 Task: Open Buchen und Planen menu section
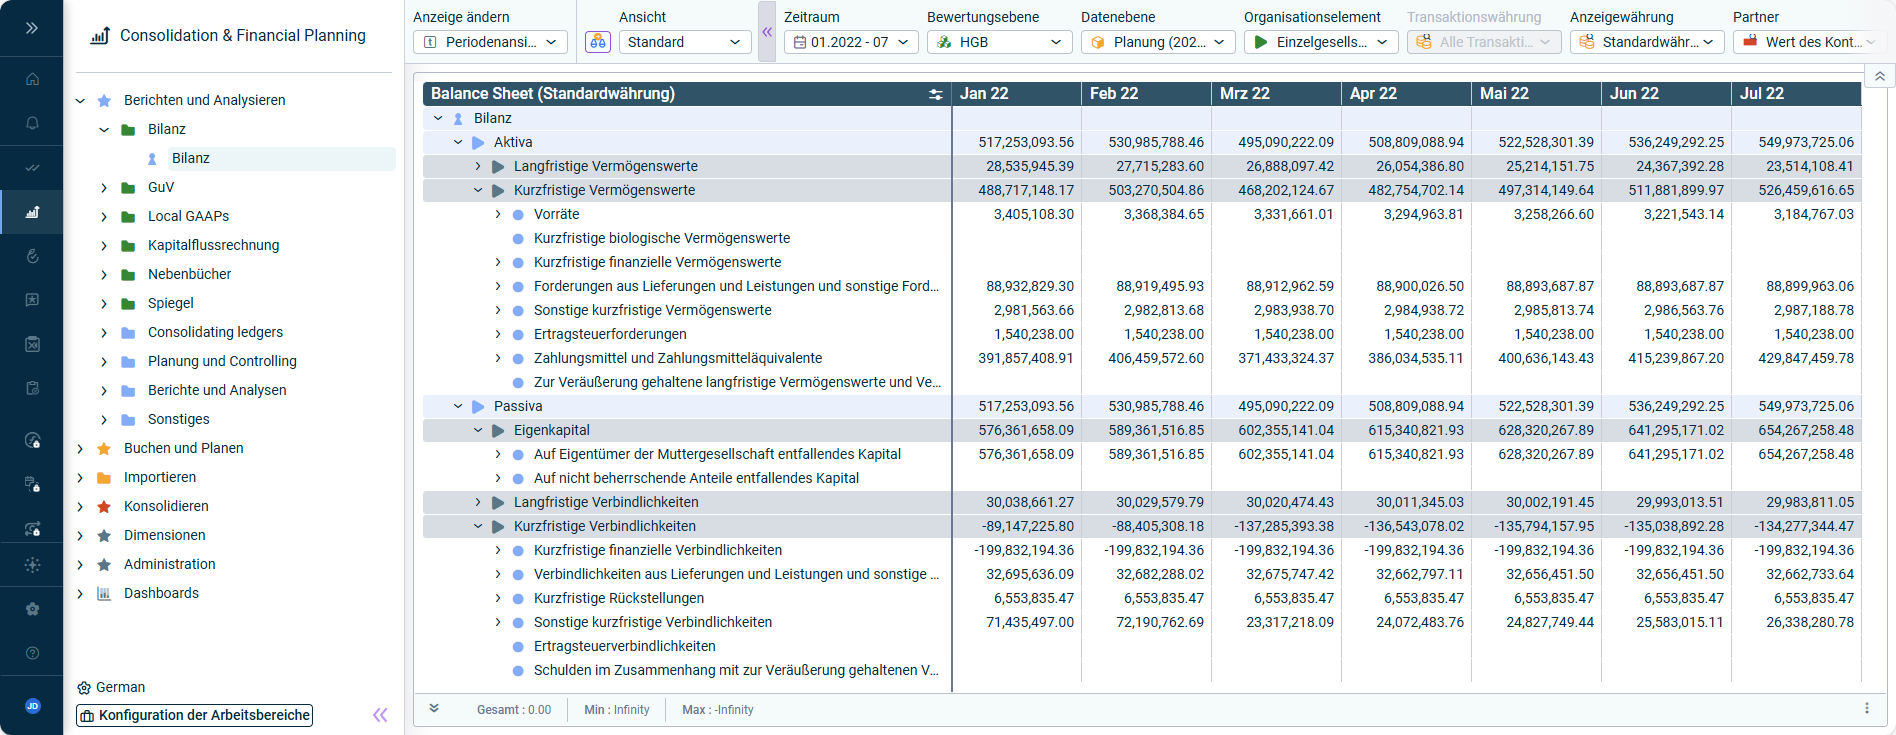pos(183,448)
